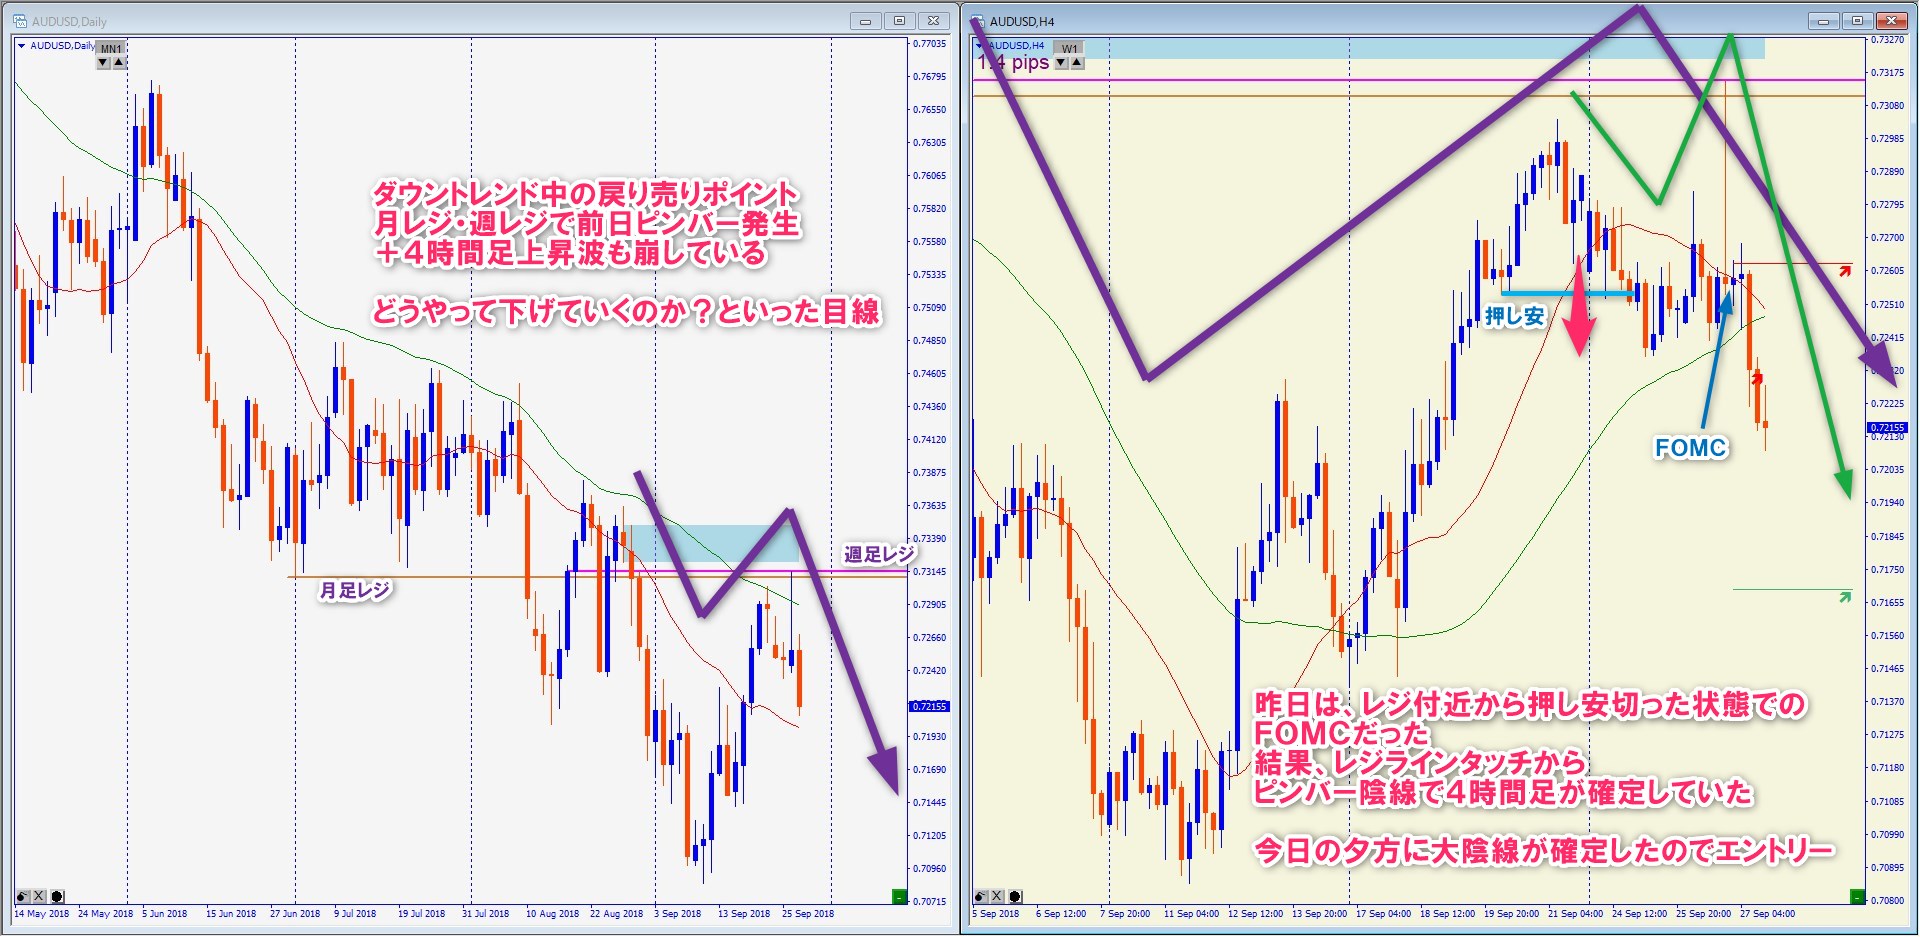Click the '27 Sep 04:00' time on H4 axis
Screen dimensions: 1920x937
(x=1767, y=913)
